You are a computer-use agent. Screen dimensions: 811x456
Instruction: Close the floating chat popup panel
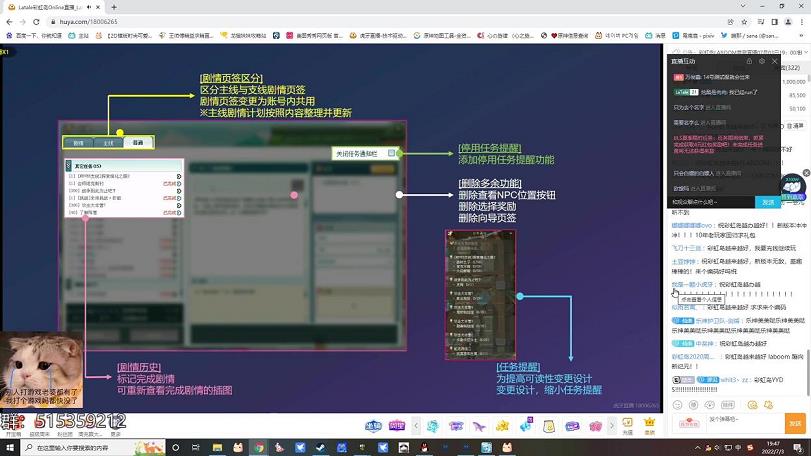774,61
